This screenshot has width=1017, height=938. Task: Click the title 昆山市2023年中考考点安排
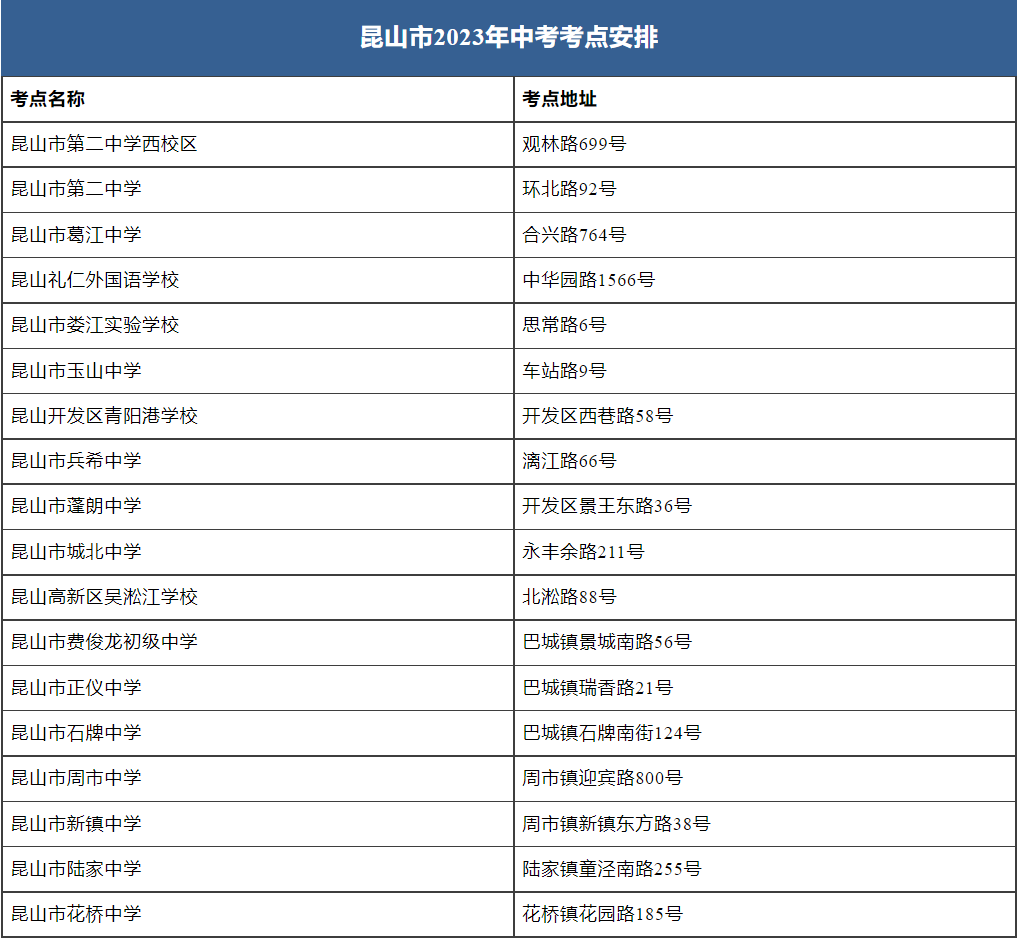[x=509, y=37]
